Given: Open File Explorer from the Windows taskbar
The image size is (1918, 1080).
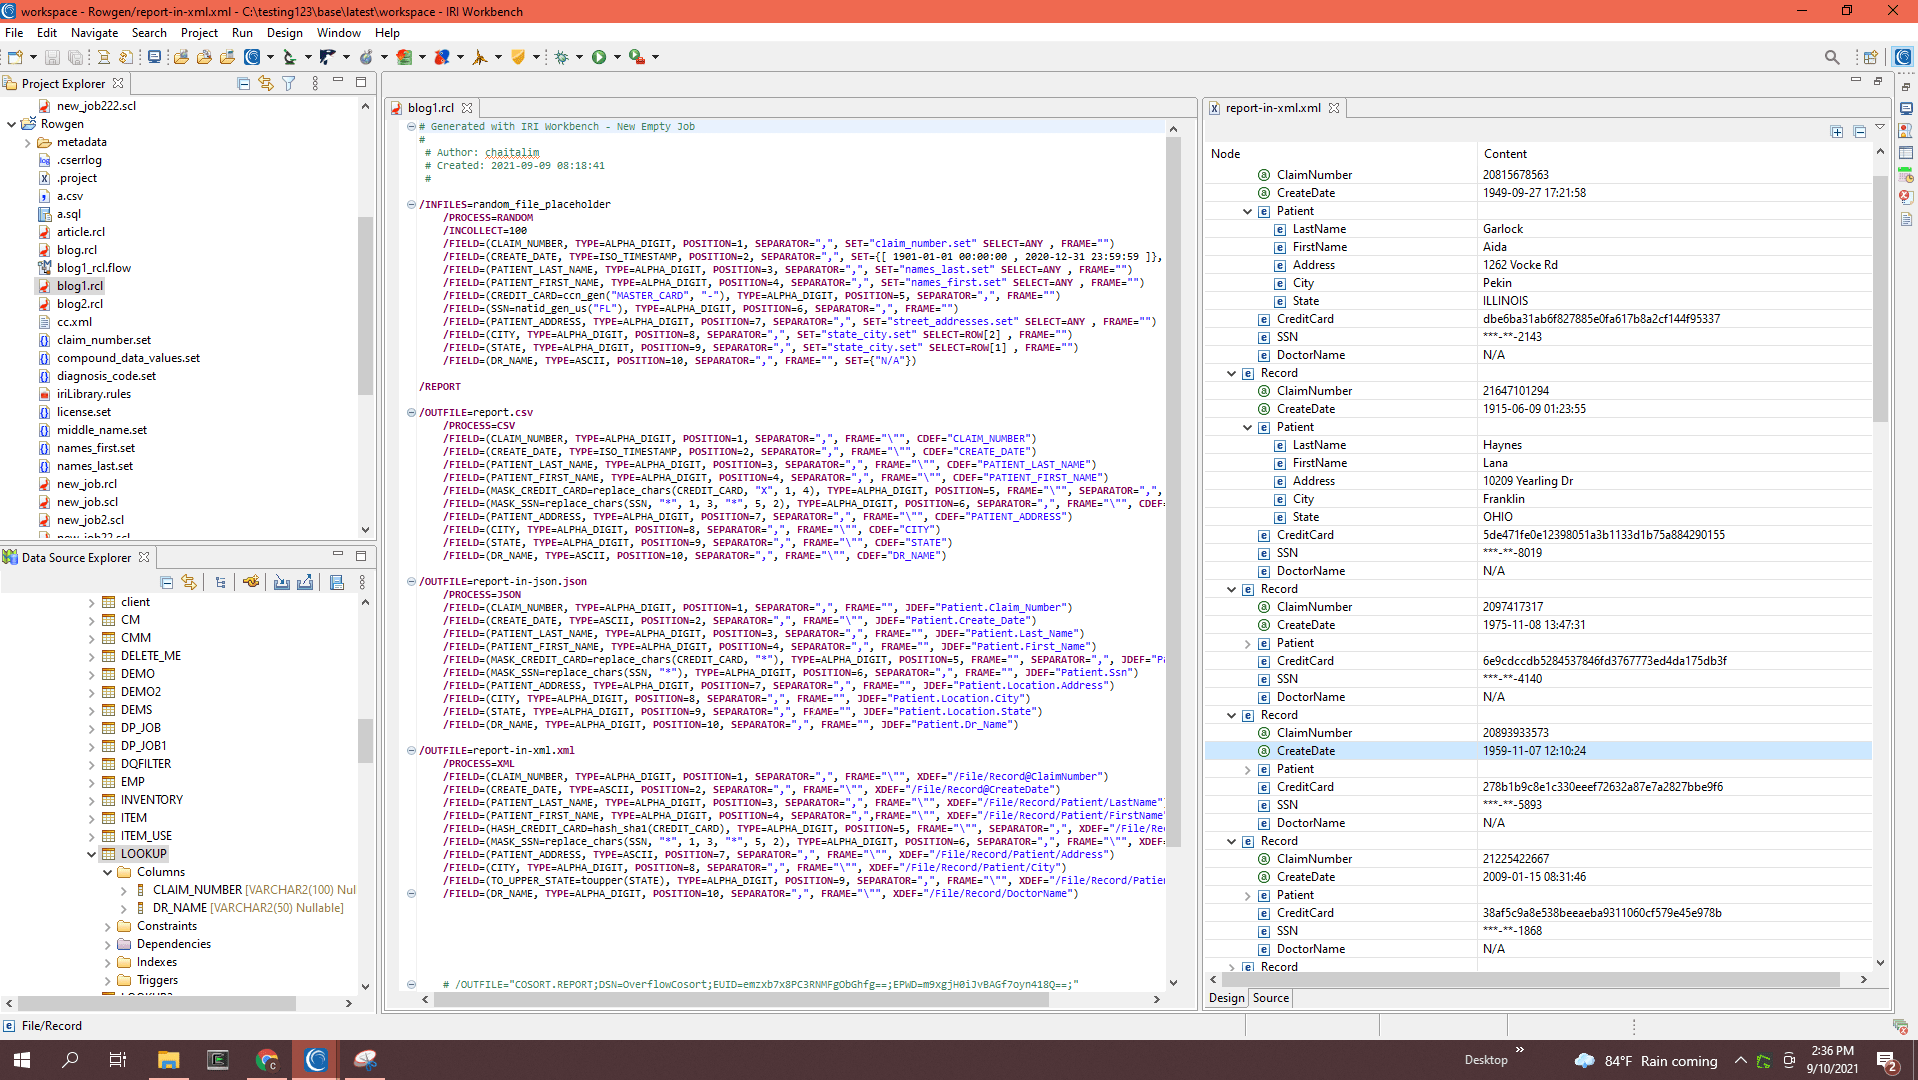Looking at the screenshot, I should (x=168, y=1060).
